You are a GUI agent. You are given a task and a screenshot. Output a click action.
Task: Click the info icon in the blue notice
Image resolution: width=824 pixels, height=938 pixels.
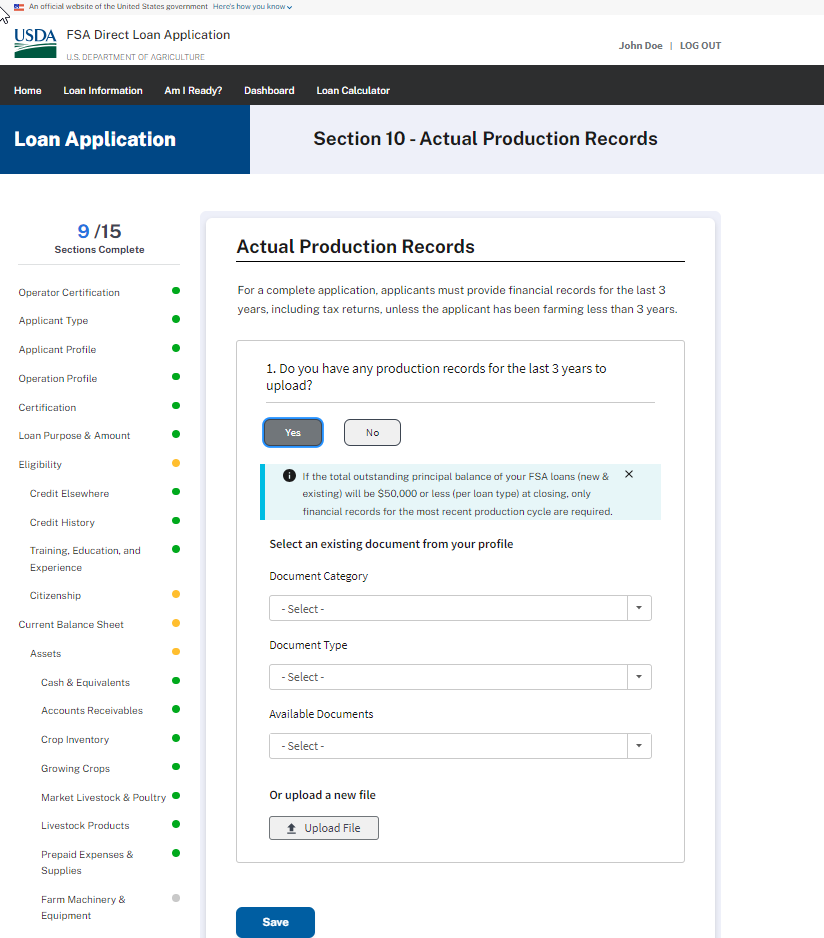(x=289, y=475)
